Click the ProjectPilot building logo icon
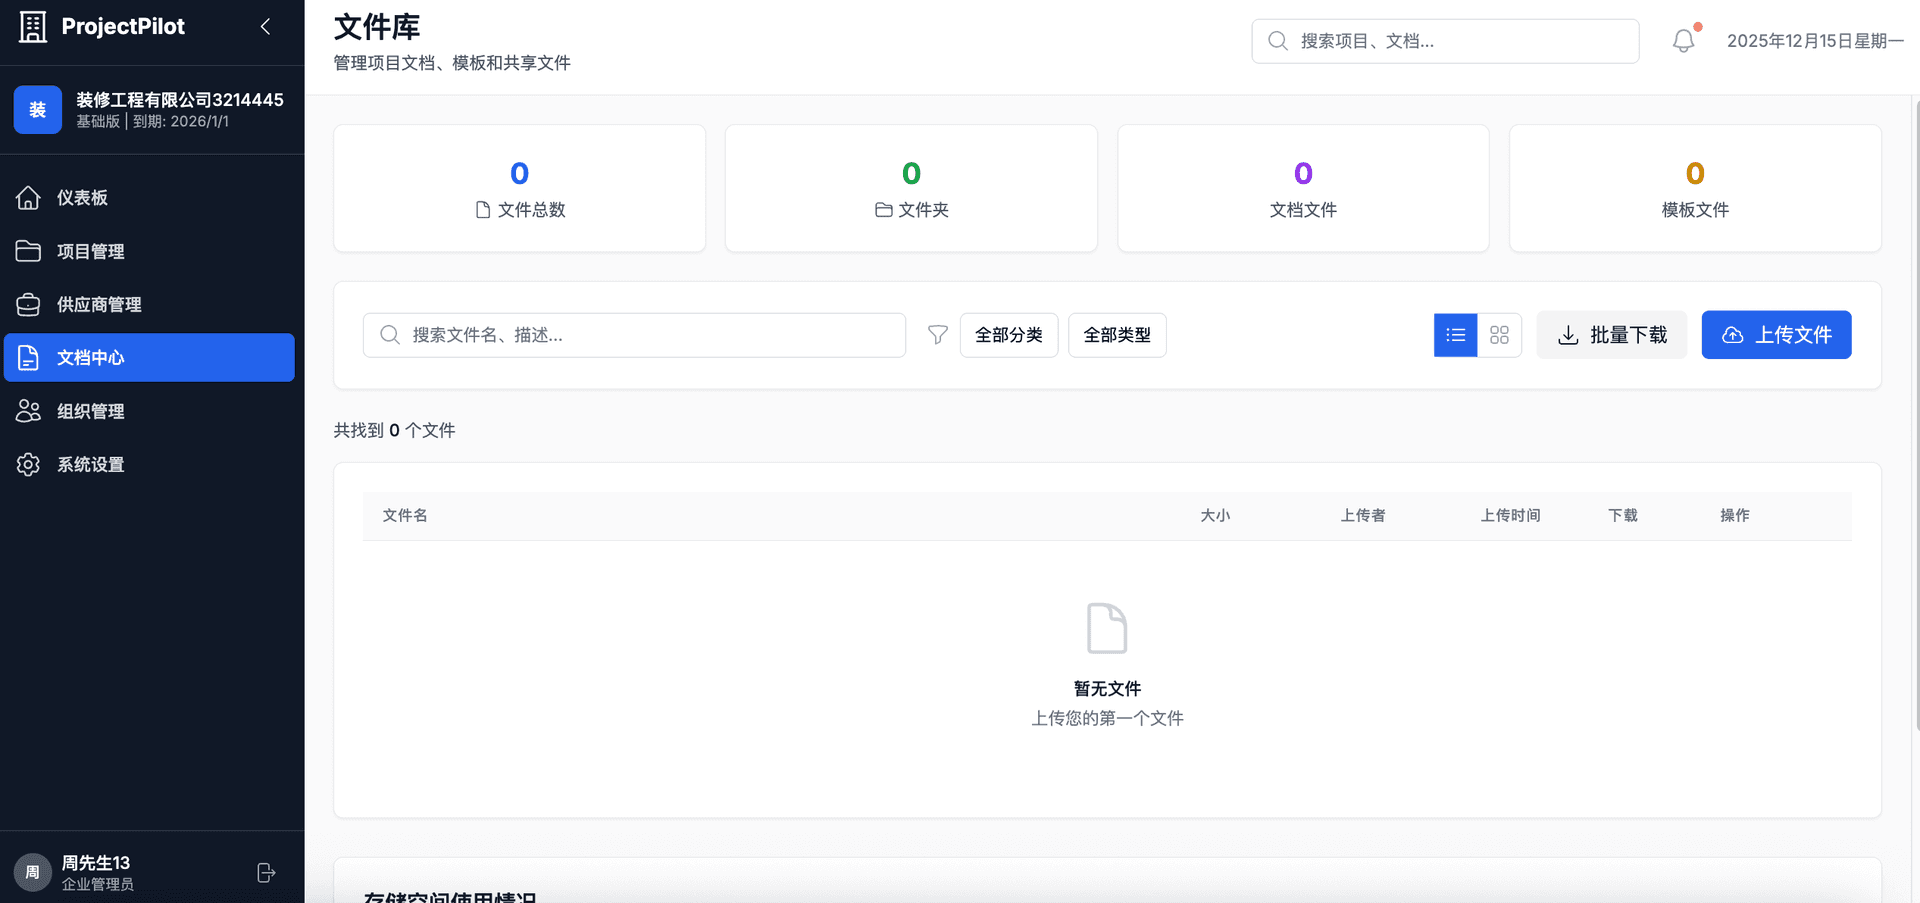This screenshot has width=1920, height=903. pos(33,27)
